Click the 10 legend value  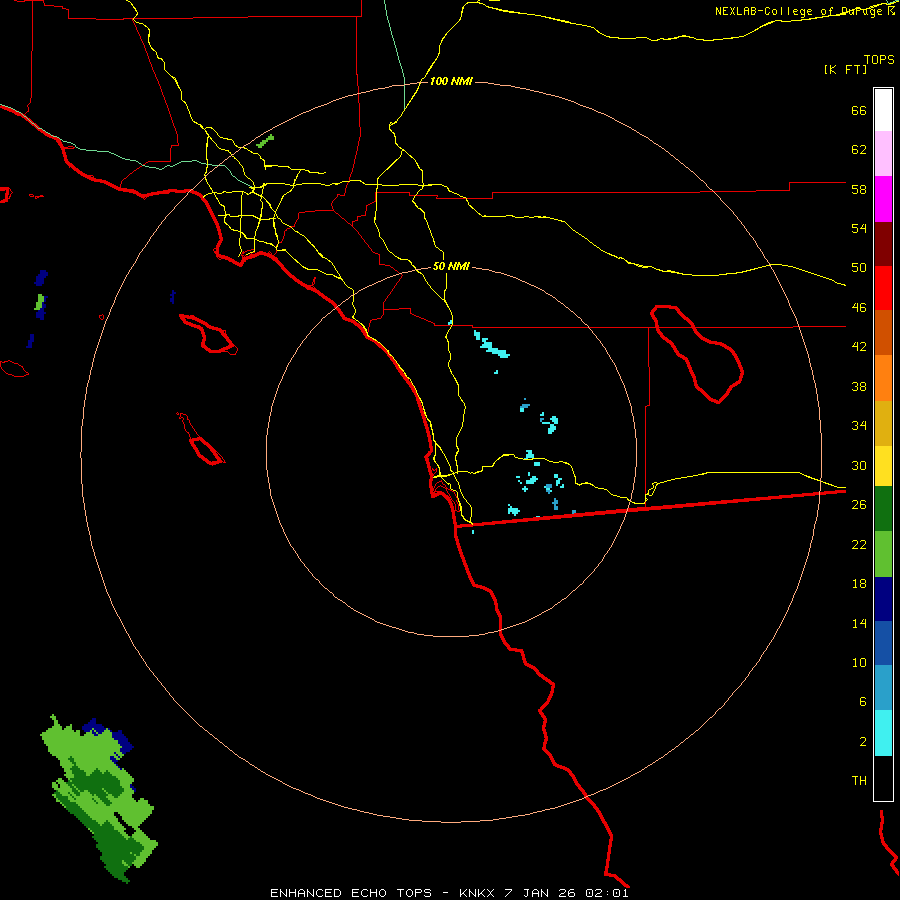859,662
